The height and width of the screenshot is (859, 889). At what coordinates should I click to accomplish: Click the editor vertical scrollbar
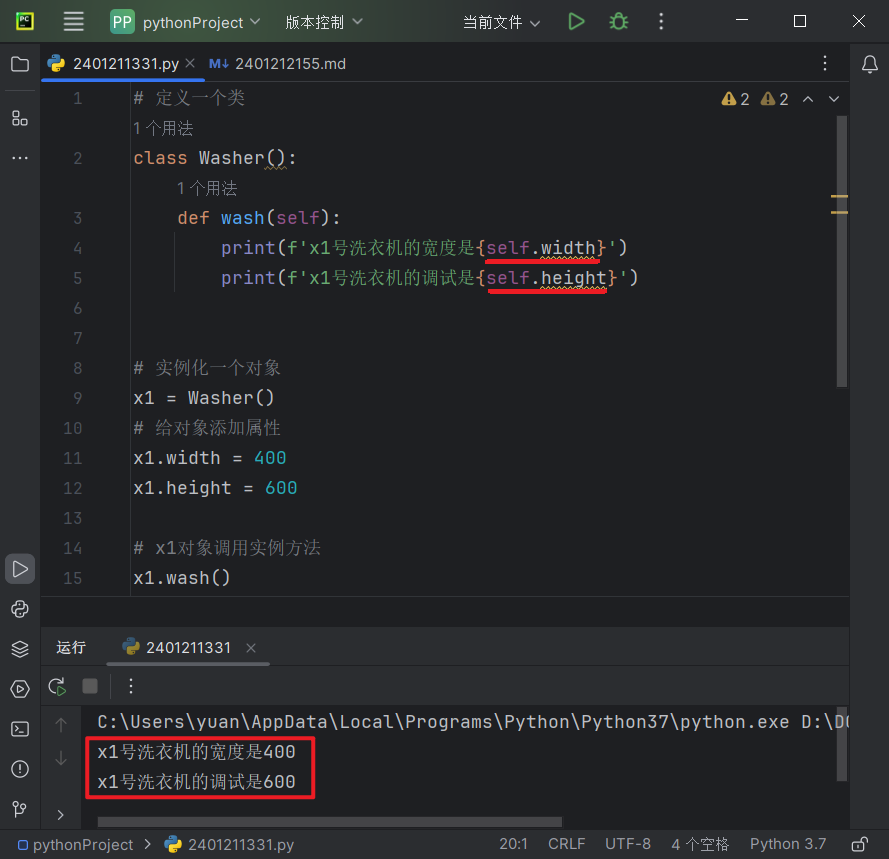point(841,251)
